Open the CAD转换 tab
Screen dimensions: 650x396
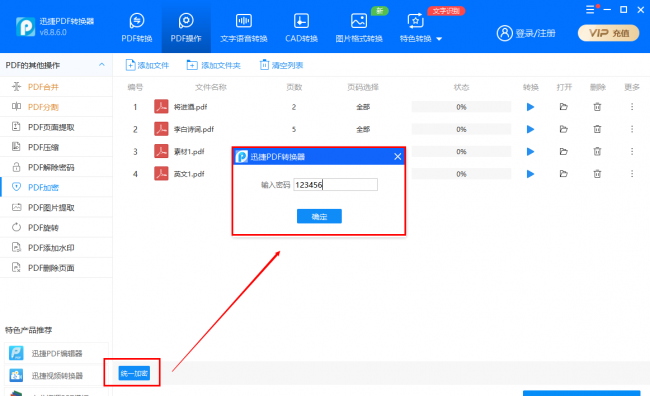tap(301, 28)
